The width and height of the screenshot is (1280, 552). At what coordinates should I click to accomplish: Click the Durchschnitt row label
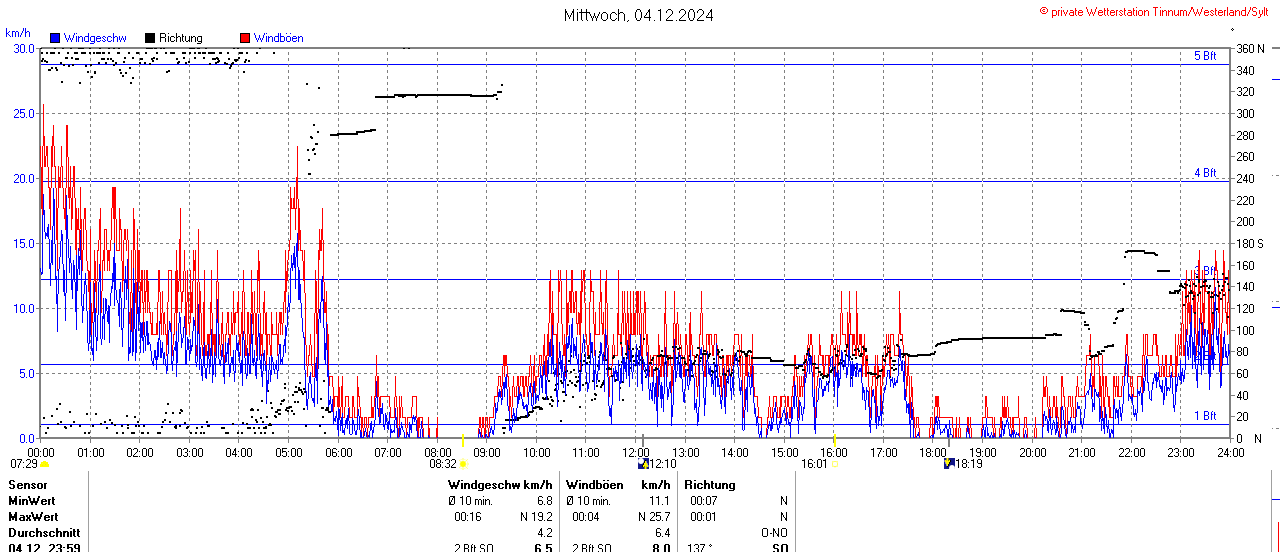pos(43,533)
